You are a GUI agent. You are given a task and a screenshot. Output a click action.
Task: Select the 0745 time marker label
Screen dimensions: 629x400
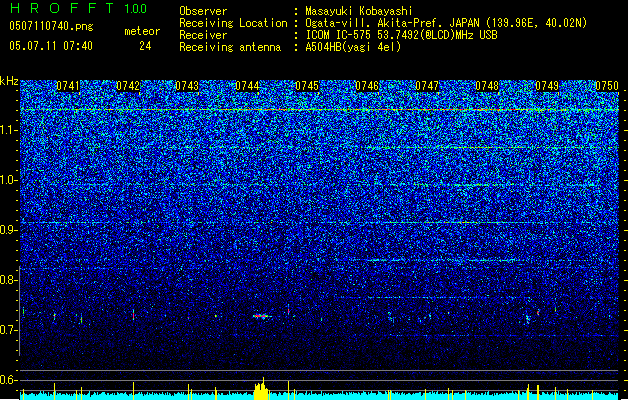click(307, 86)
